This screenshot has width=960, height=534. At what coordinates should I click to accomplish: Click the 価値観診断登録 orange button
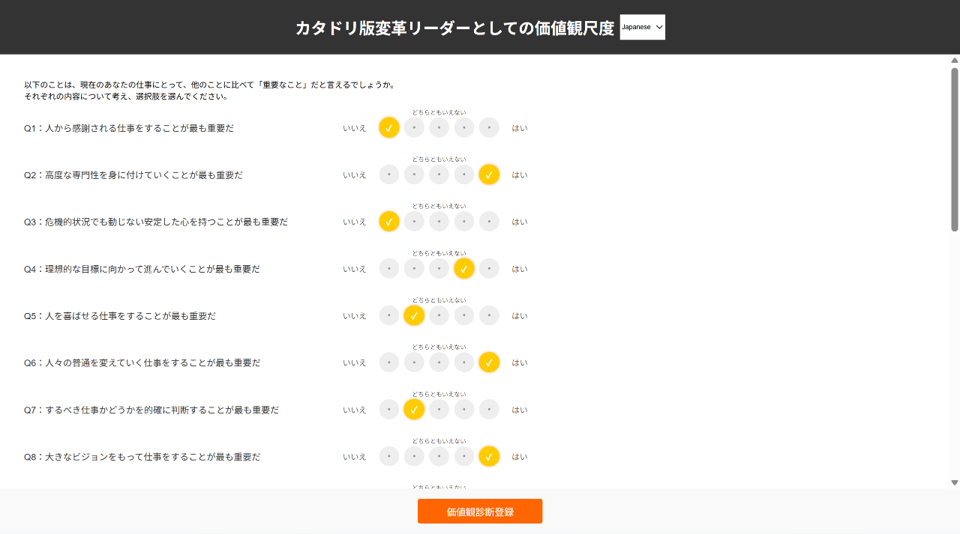[x=480, y=511]
